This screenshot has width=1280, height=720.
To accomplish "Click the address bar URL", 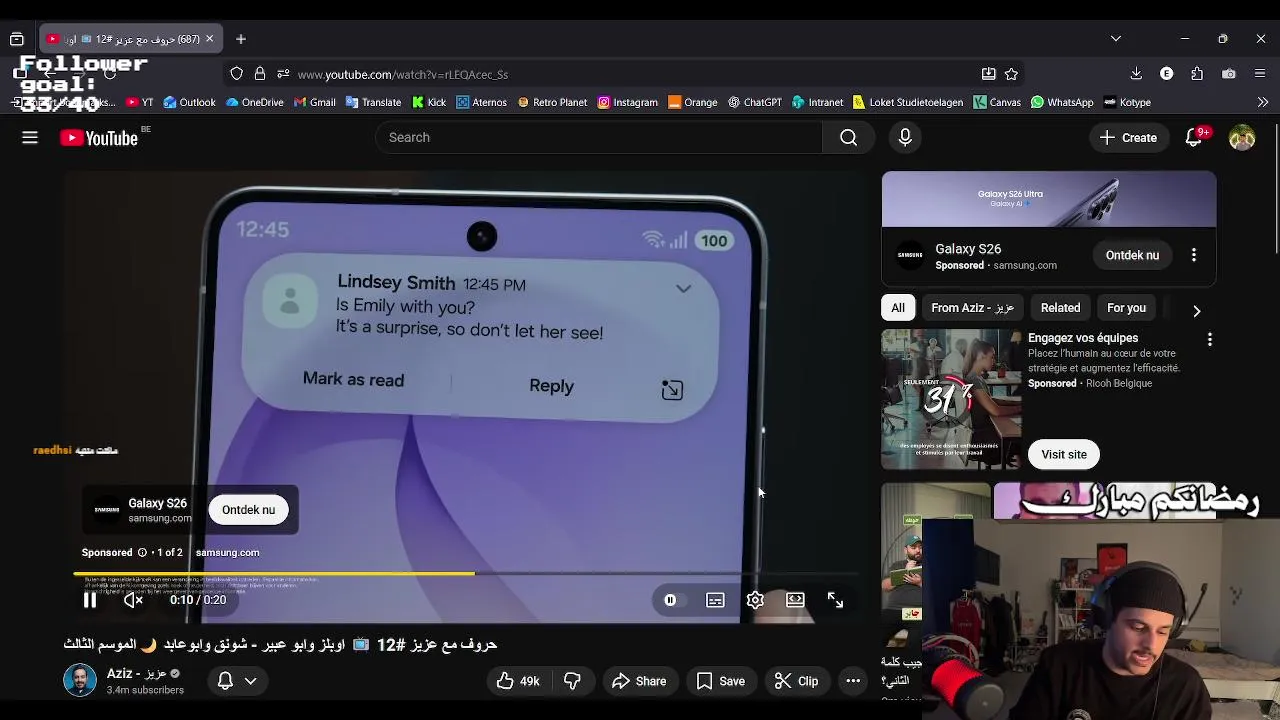I will coord(402,74).
